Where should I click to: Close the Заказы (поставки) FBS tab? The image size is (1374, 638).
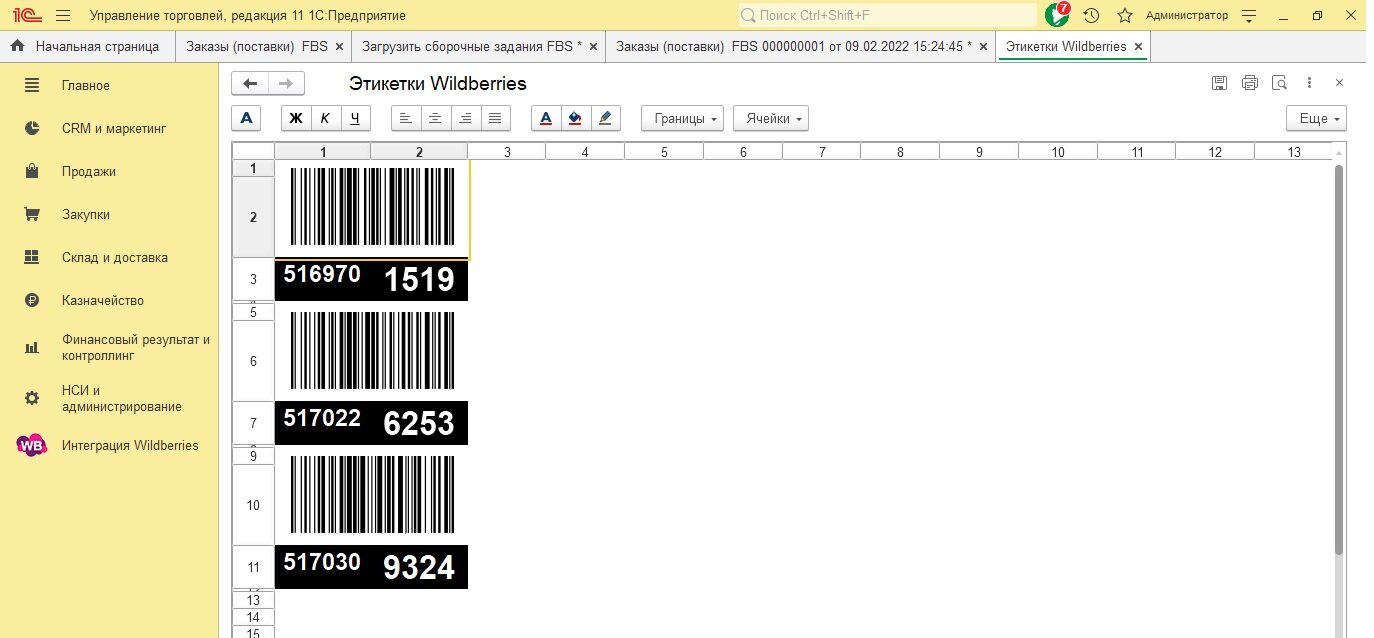click(339, 46)
